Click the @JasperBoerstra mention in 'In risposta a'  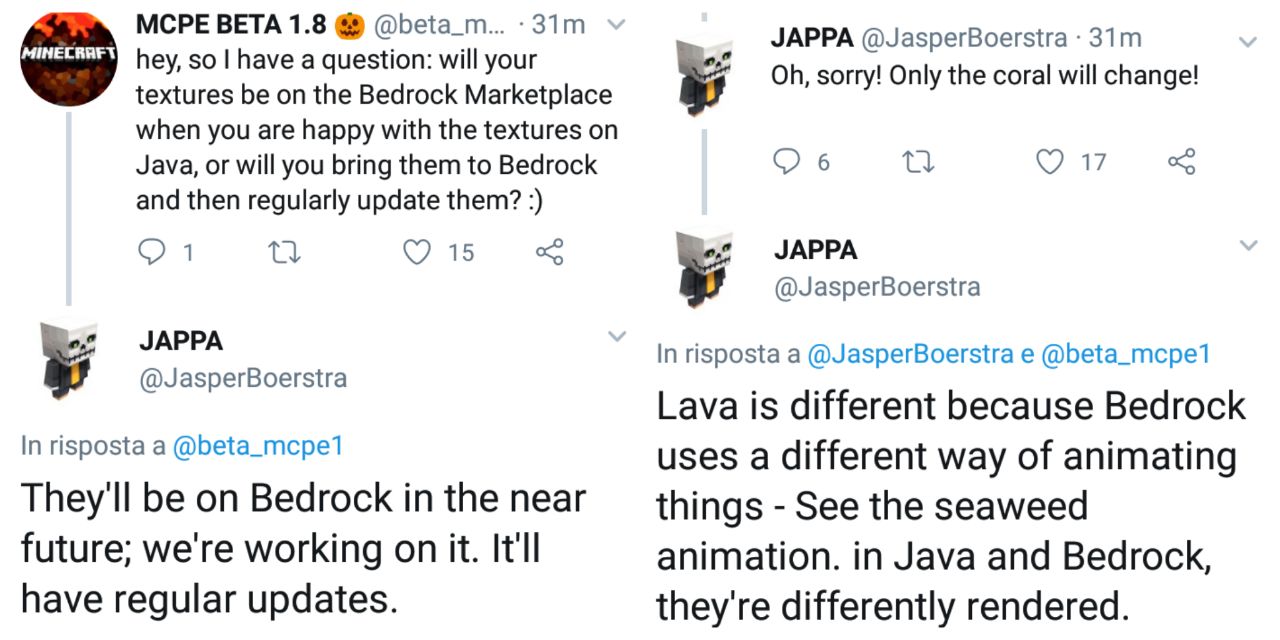coord(910,353)
